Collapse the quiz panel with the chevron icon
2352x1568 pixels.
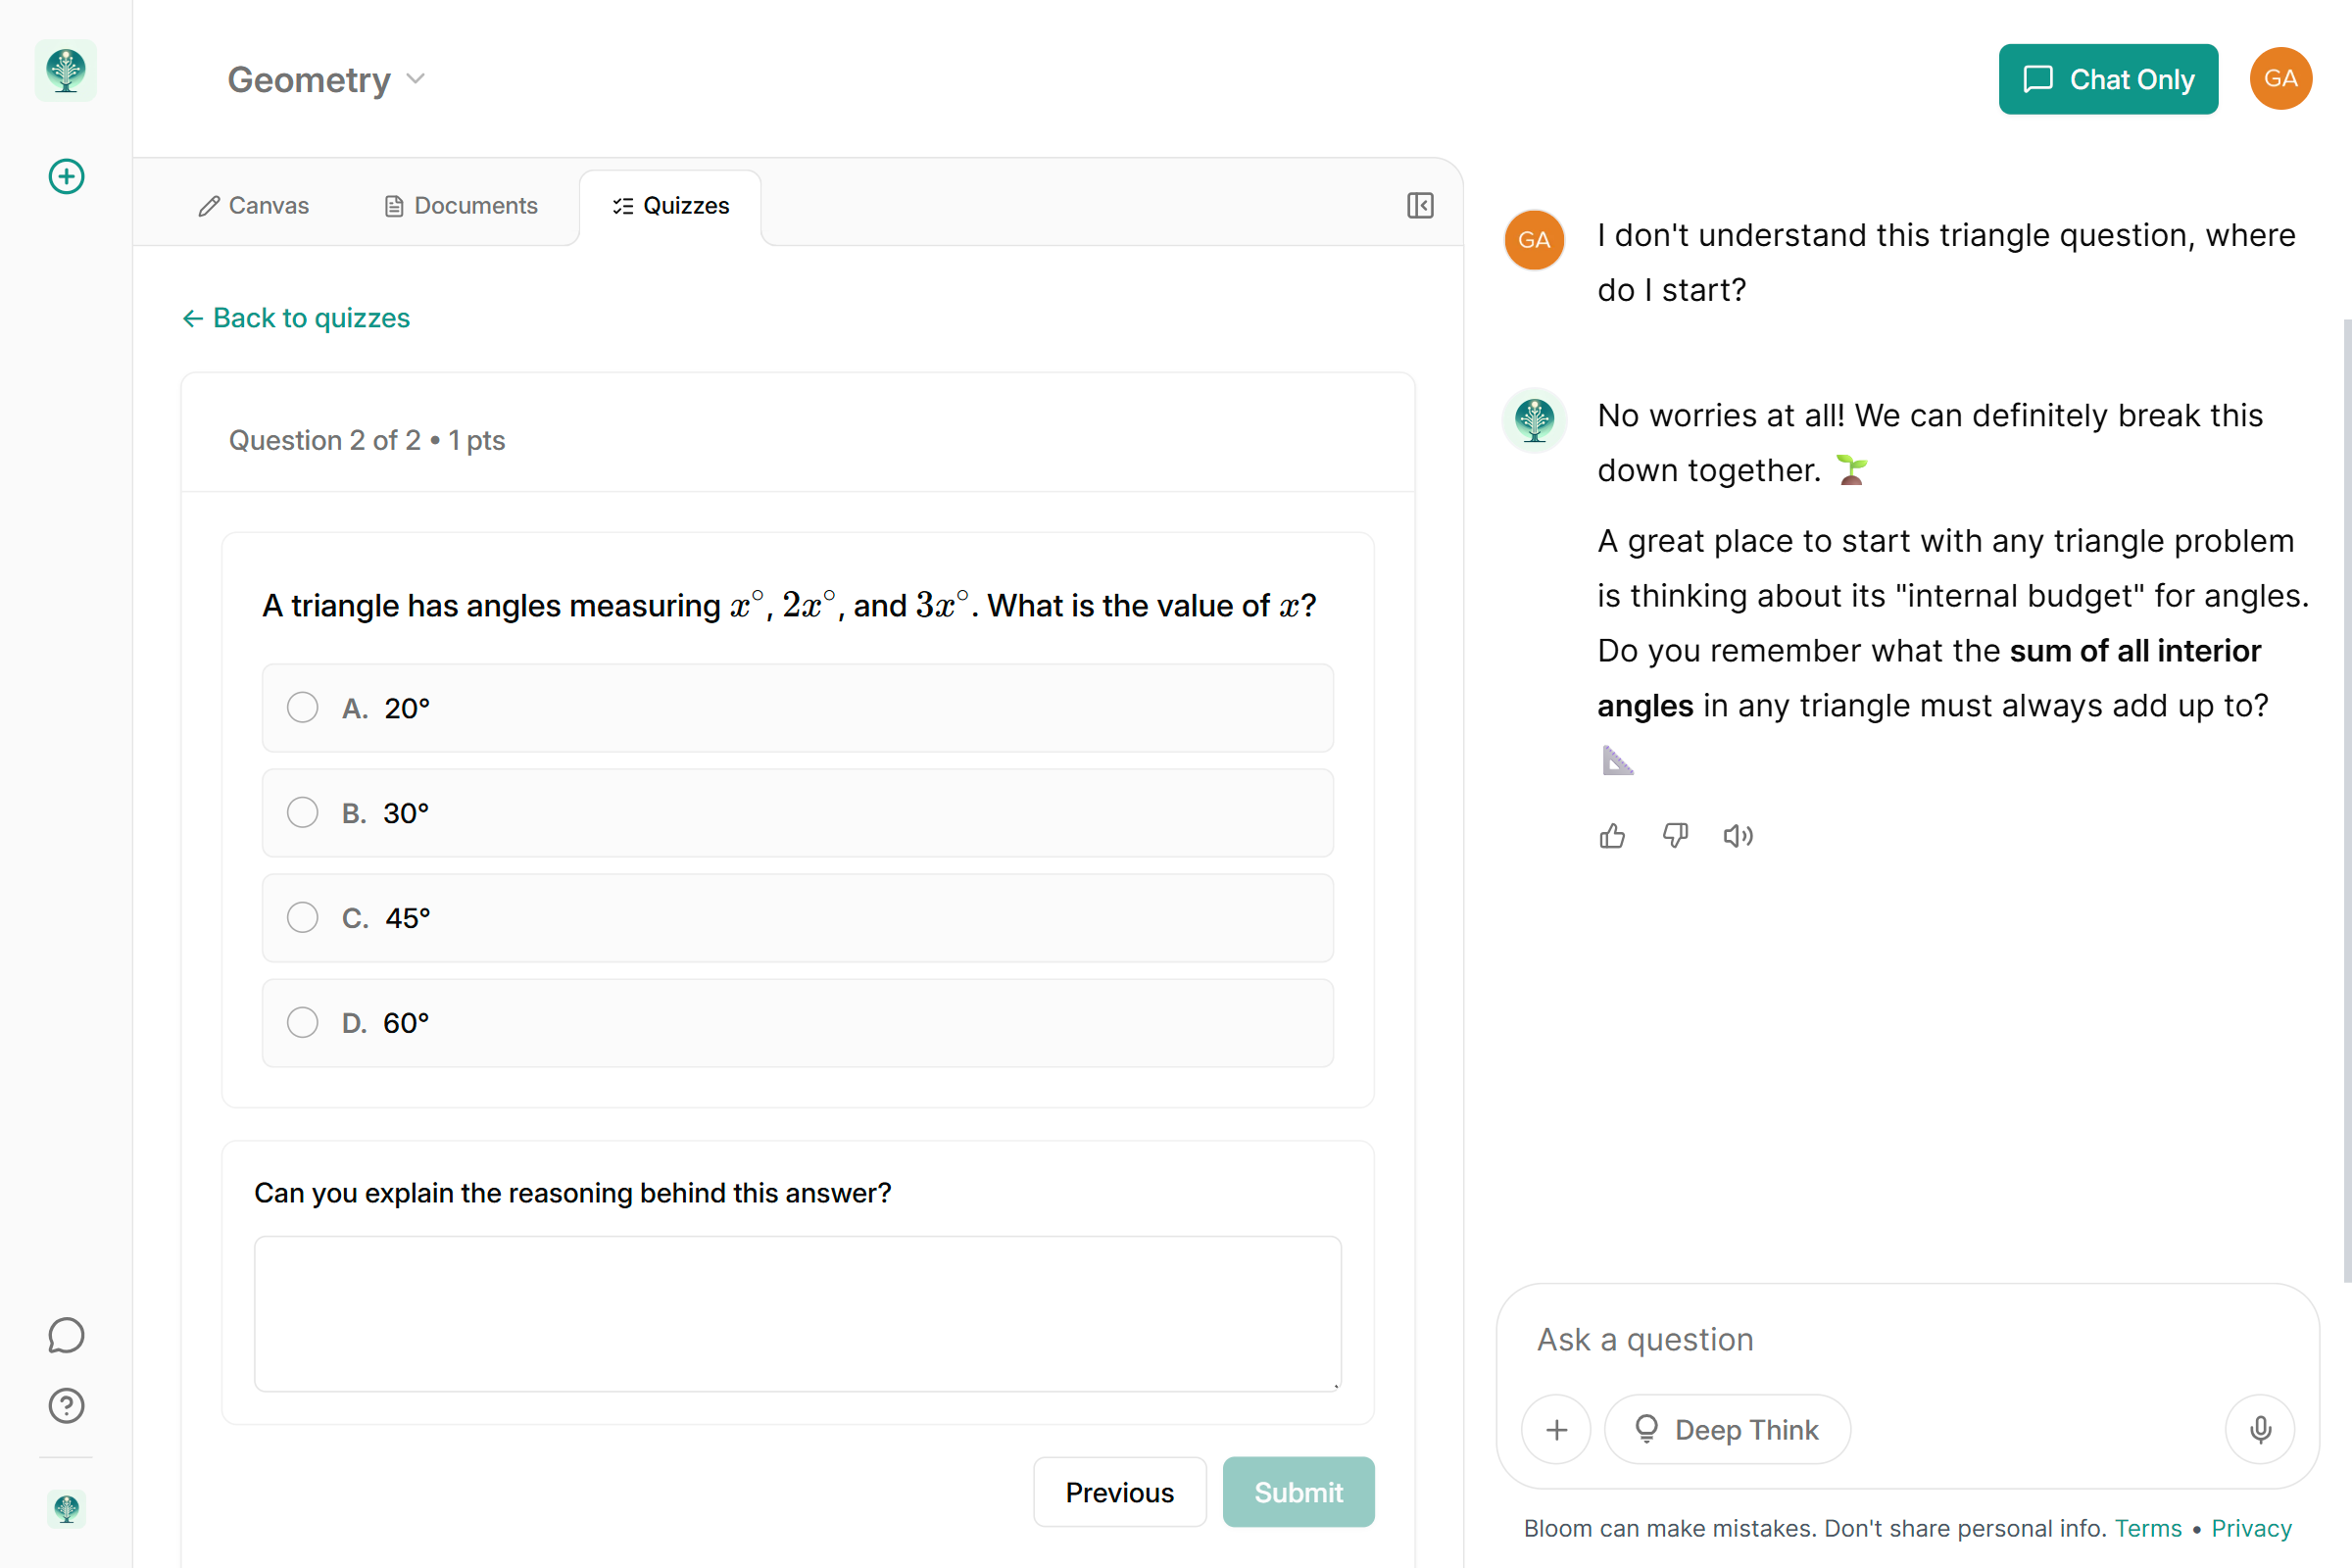tap(1419, 205)
